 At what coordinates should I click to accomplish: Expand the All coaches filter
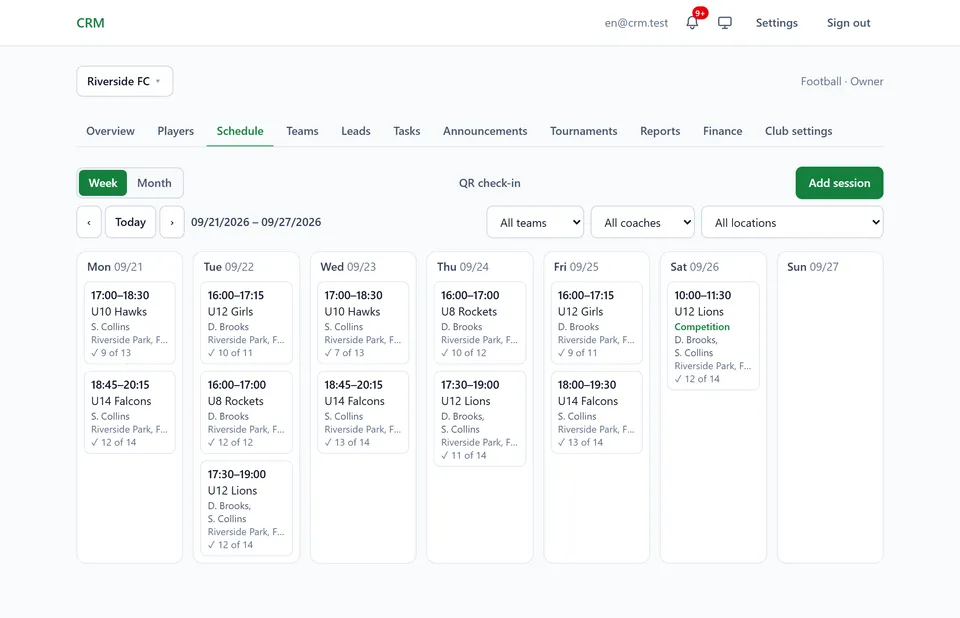point(642,222)
